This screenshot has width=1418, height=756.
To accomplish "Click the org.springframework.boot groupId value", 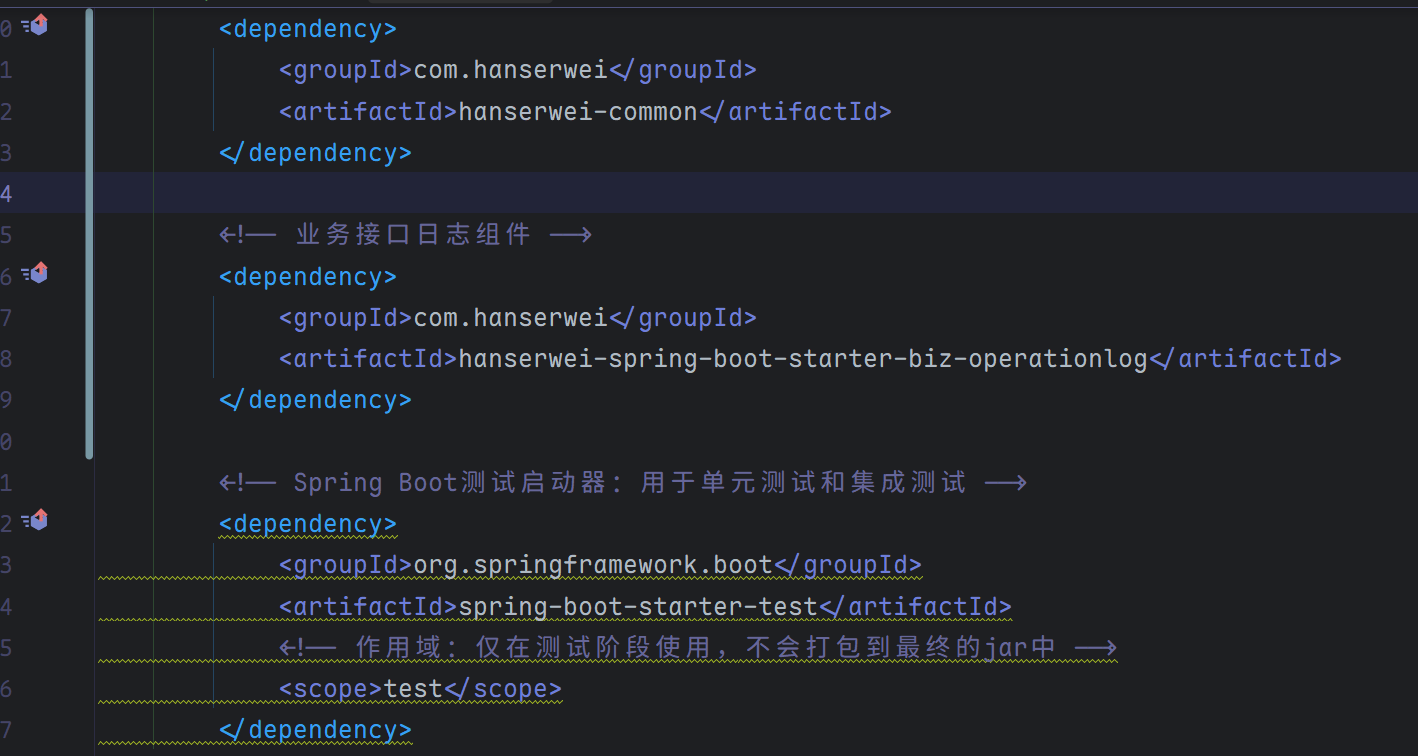I will tap(593, 565).
